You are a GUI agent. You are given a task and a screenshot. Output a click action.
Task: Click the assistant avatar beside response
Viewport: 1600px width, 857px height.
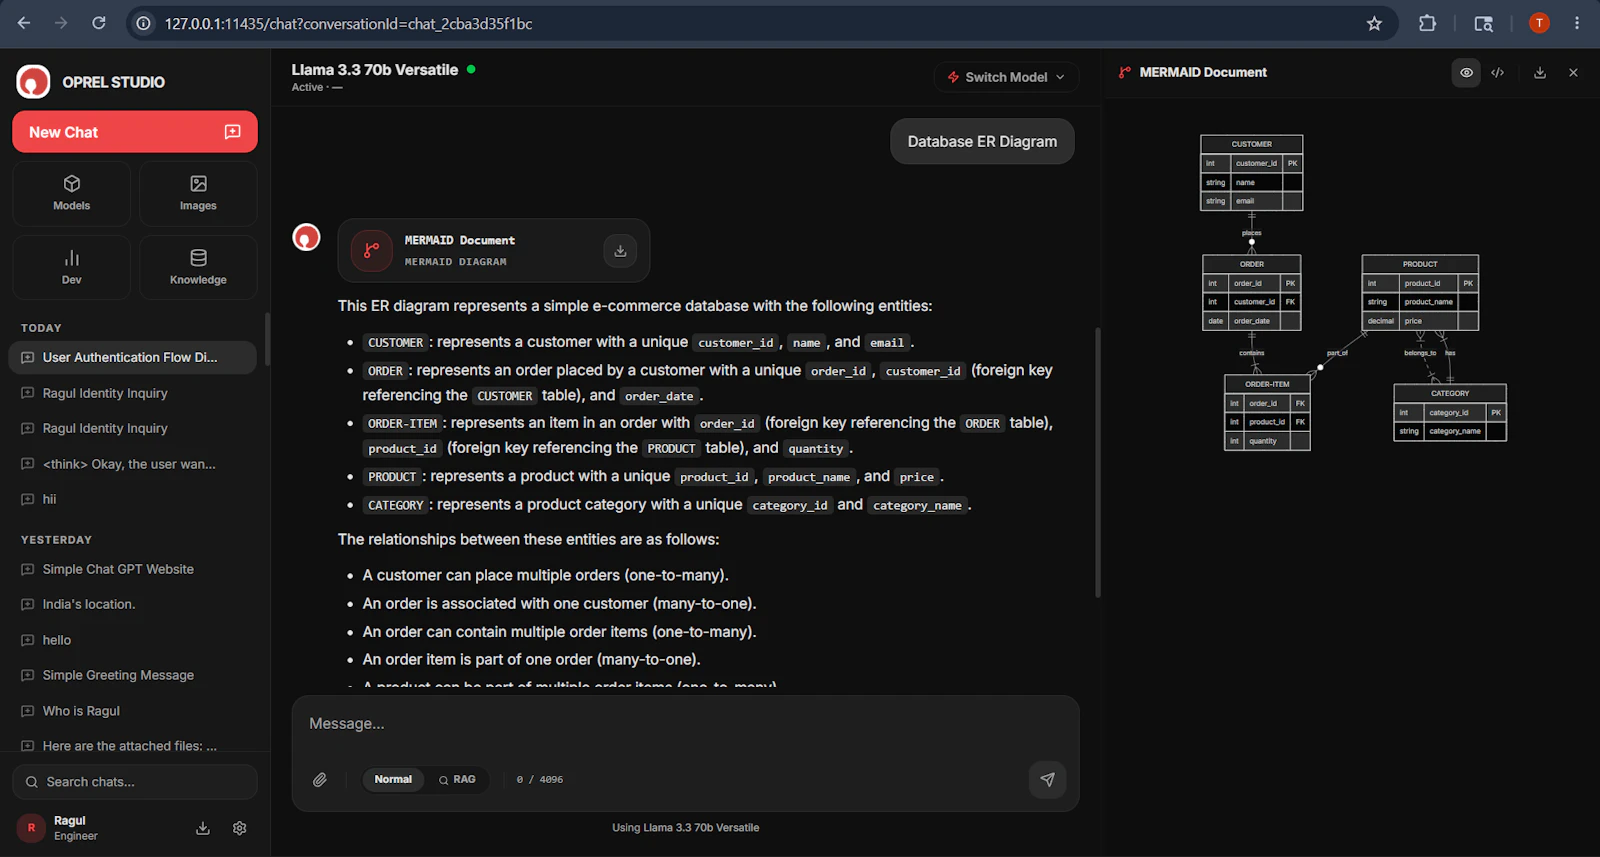pos(306,237)
